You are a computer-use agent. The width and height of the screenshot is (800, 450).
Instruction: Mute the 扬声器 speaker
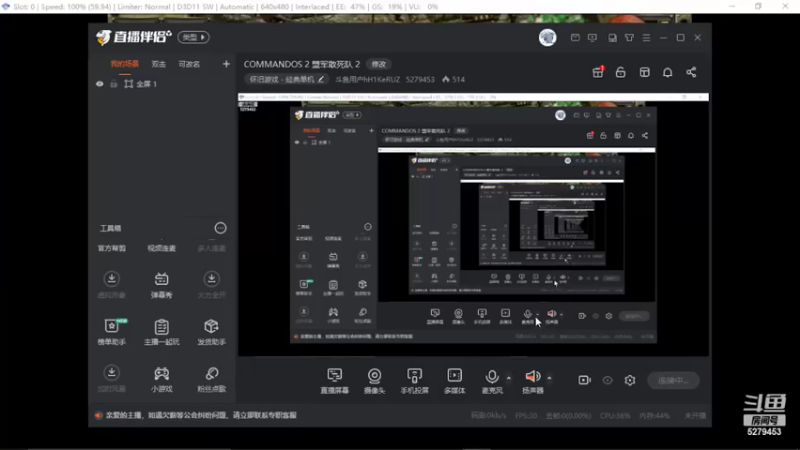(533, 381)
